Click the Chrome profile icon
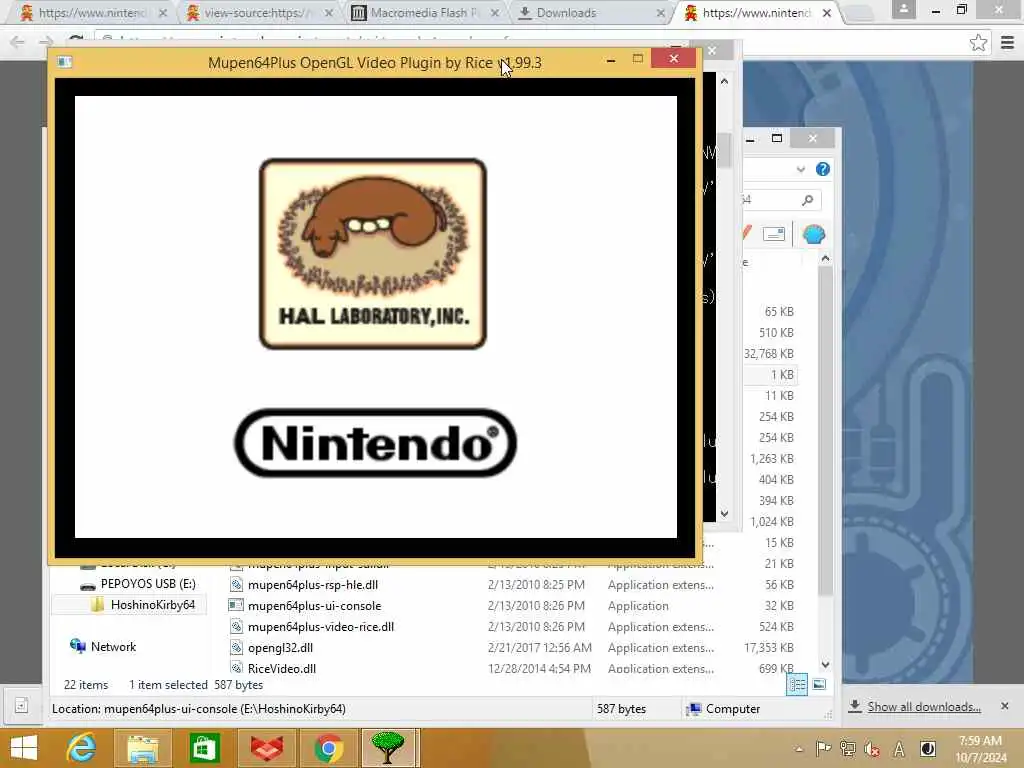 pos(904,10)
